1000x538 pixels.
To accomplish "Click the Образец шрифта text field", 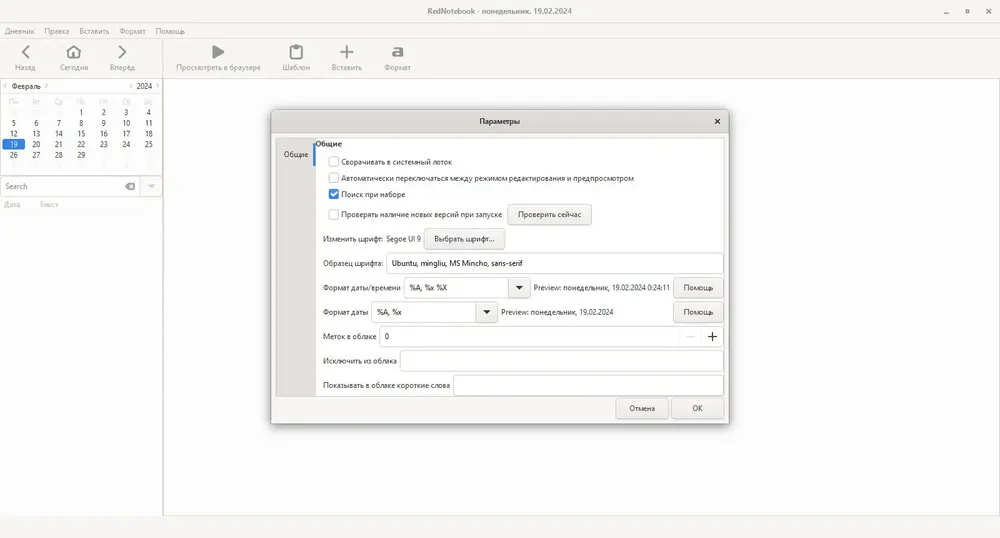I will click(554, 263).
